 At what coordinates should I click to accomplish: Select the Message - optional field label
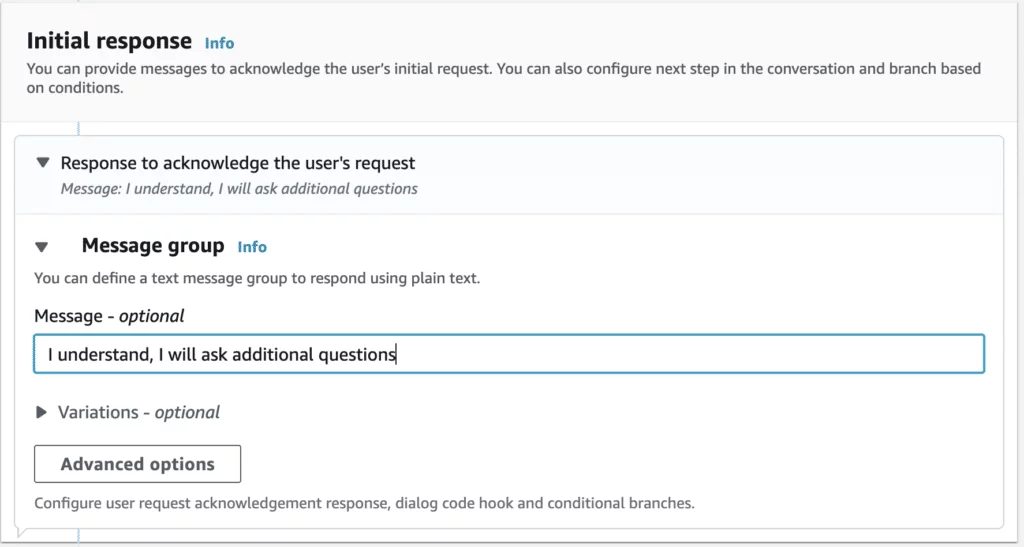point(109,316)
